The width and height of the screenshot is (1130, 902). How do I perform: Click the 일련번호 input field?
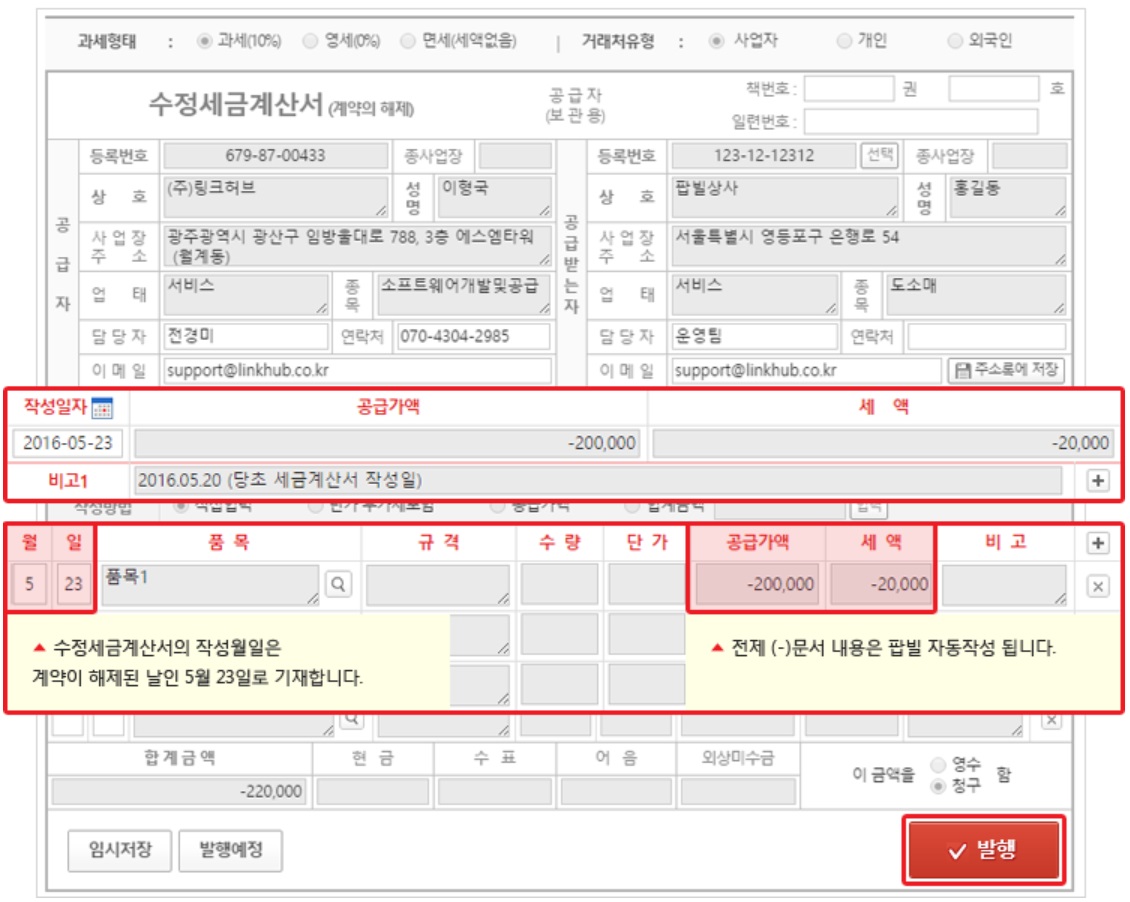tap(922, 121)
